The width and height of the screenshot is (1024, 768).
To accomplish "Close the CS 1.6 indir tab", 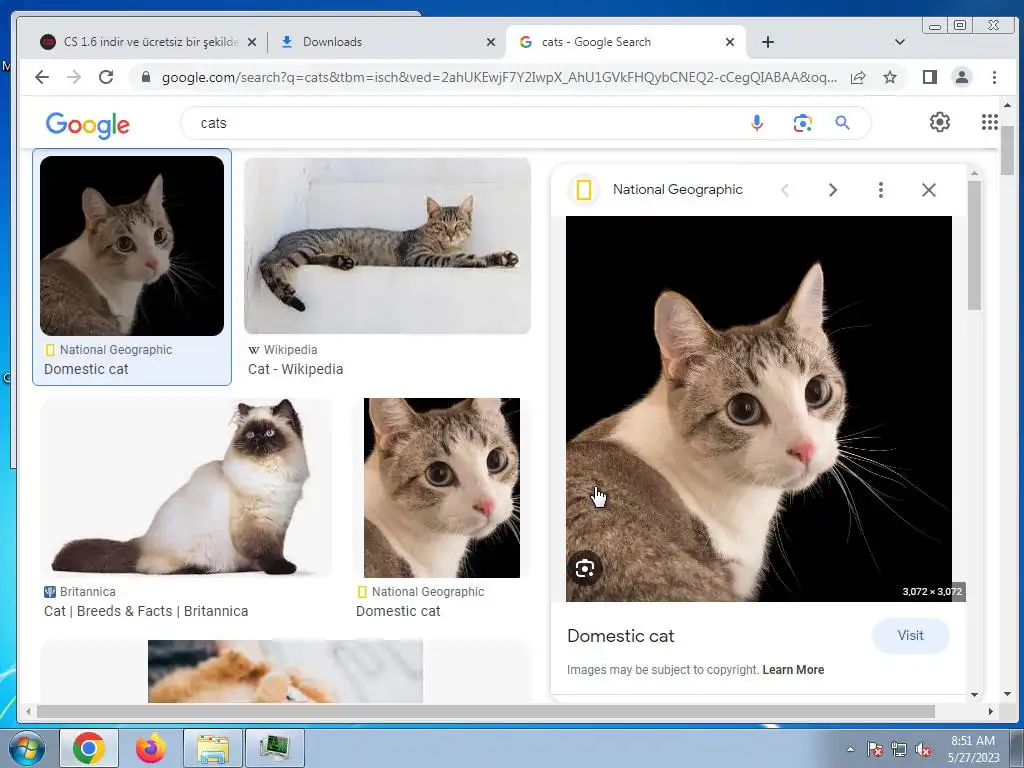I will (x=252, y=42).
